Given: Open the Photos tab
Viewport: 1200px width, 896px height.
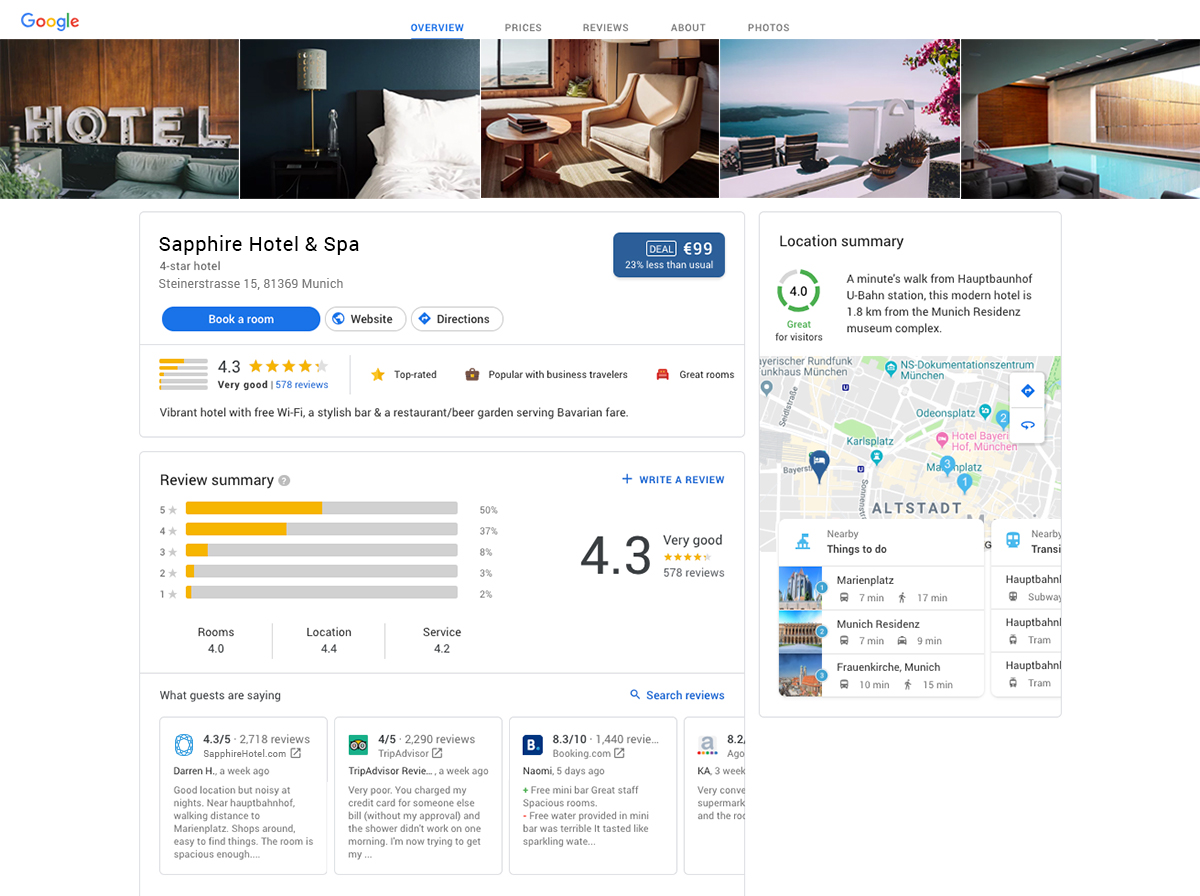Looking at the screenshot, I should point(769,28).
